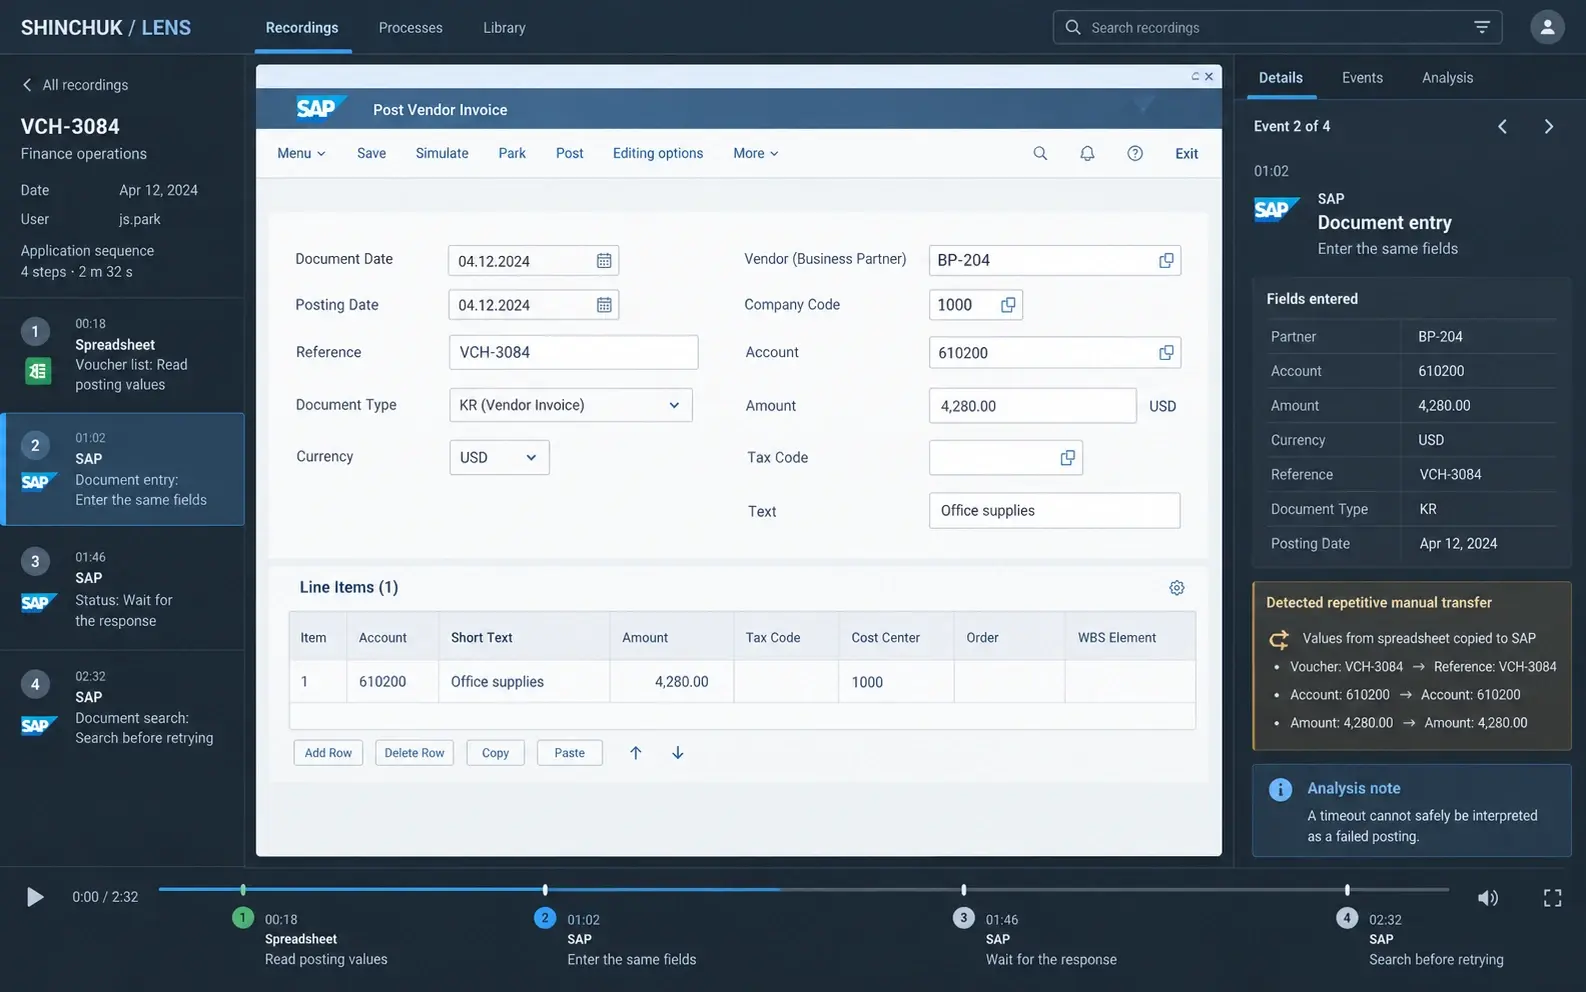Move line item row up

(636, 753)
